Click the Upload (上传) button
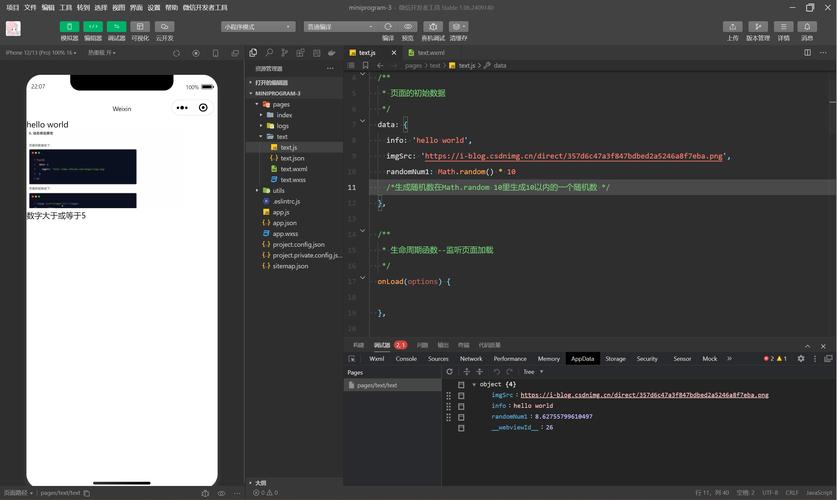The width and height of the screenshot is (837, 500). pos(732,27)
